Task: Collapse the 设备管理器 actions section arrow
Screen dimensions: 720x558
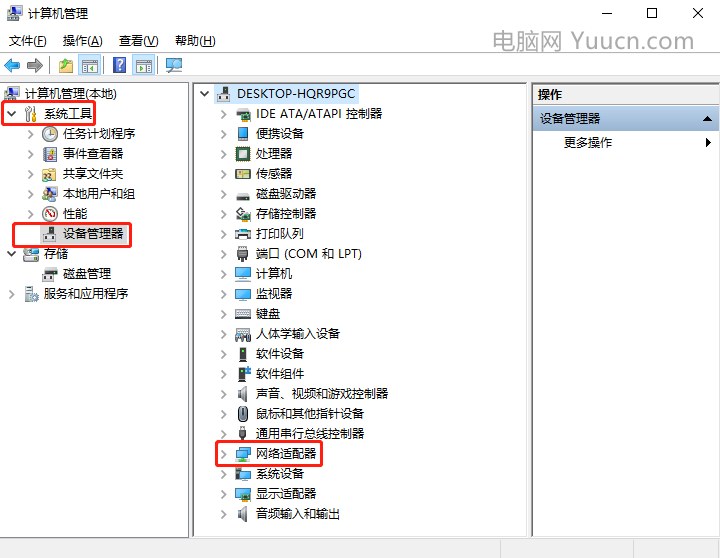Action: 708,119
